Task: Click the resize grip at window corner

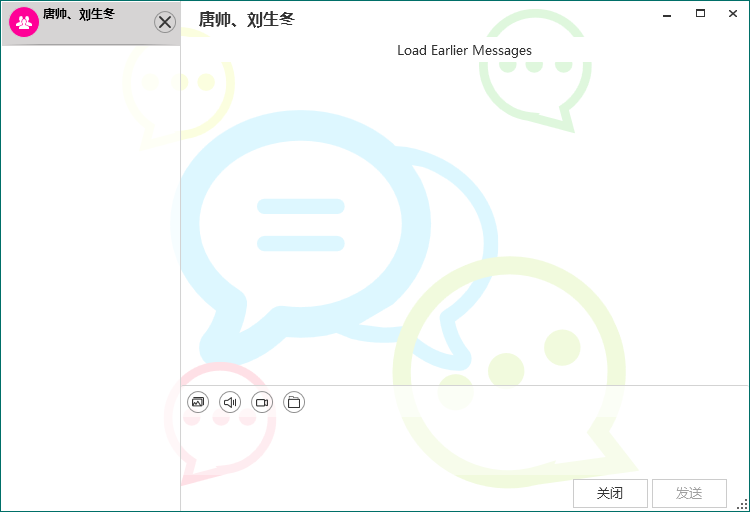Action: click(x=743, y=505)
